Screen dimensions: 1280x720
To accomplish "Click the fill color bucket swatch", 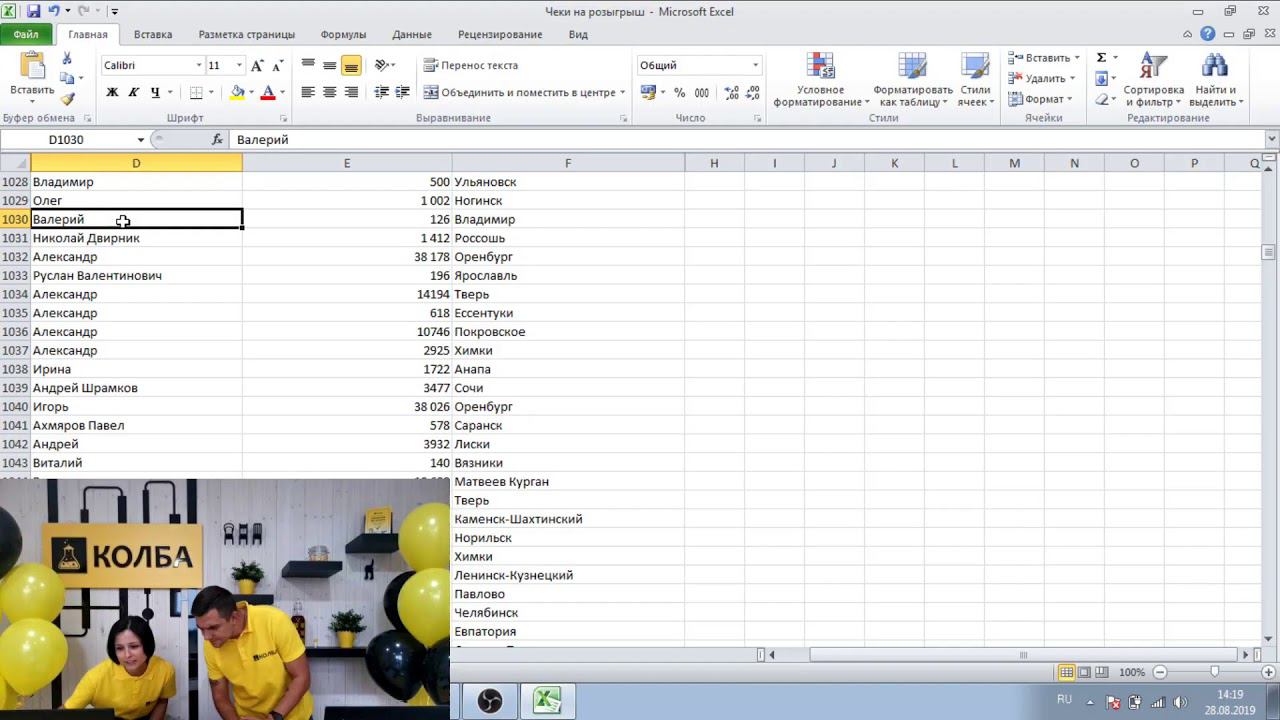I will pos(237,93).
